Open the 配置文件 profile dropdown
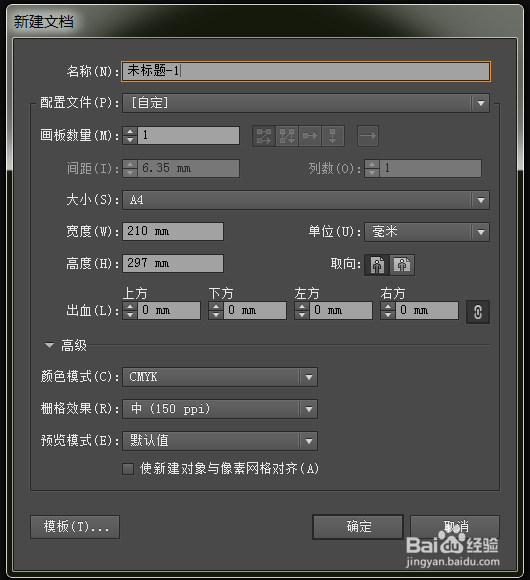This screenshot has width=530, height=580. pos(306,103)
